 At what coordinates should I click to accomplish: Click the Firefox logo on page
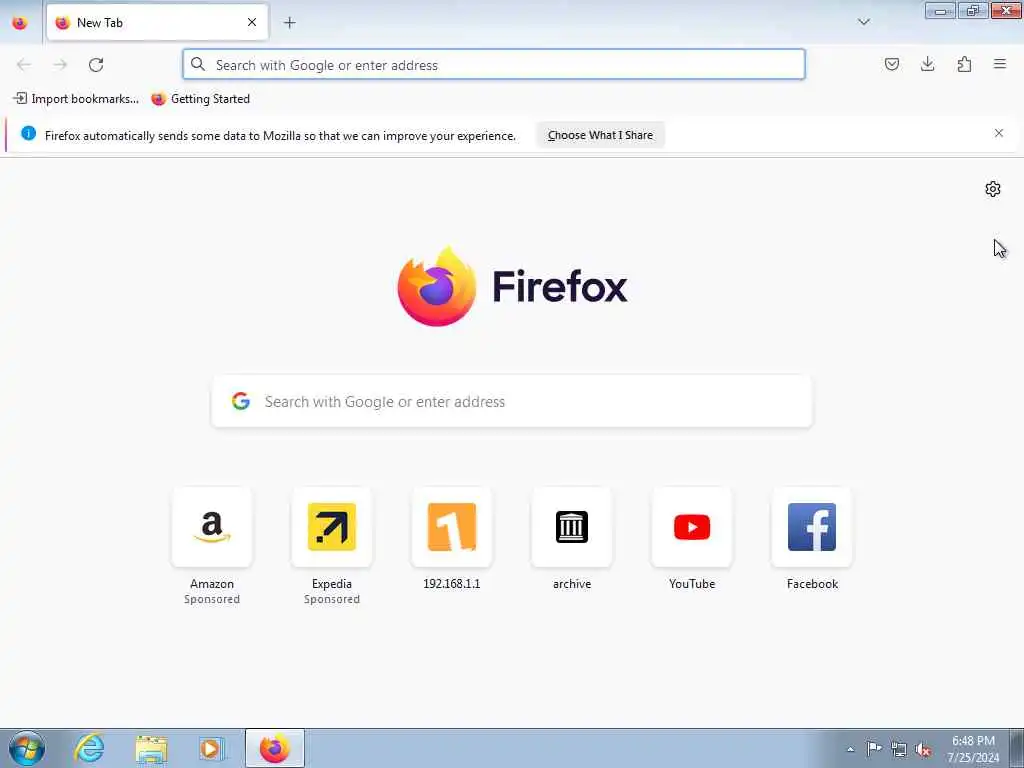(x=437, y=286)
